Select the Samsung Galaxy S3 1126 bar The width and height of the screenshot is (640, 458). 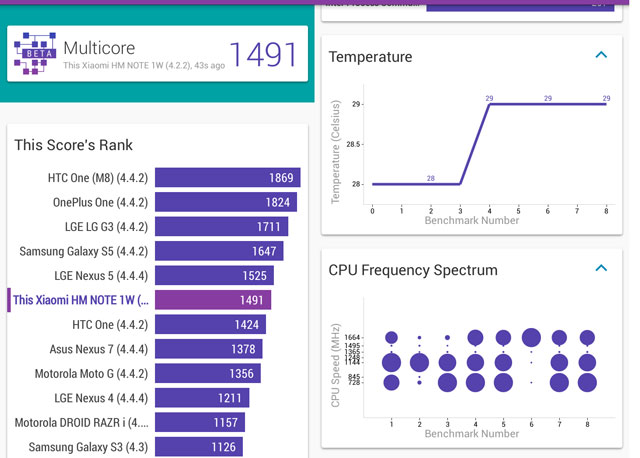[x=199, y=447]
